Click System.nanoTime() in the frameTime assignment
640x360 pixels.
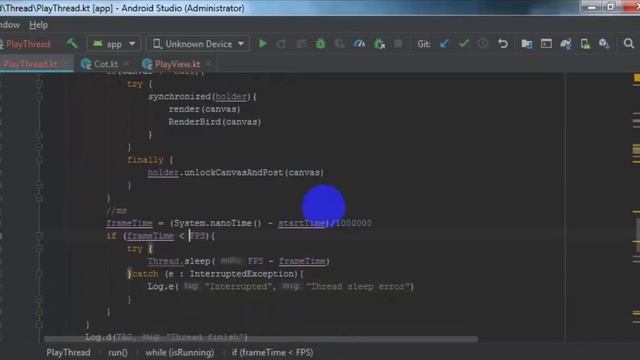218,223
